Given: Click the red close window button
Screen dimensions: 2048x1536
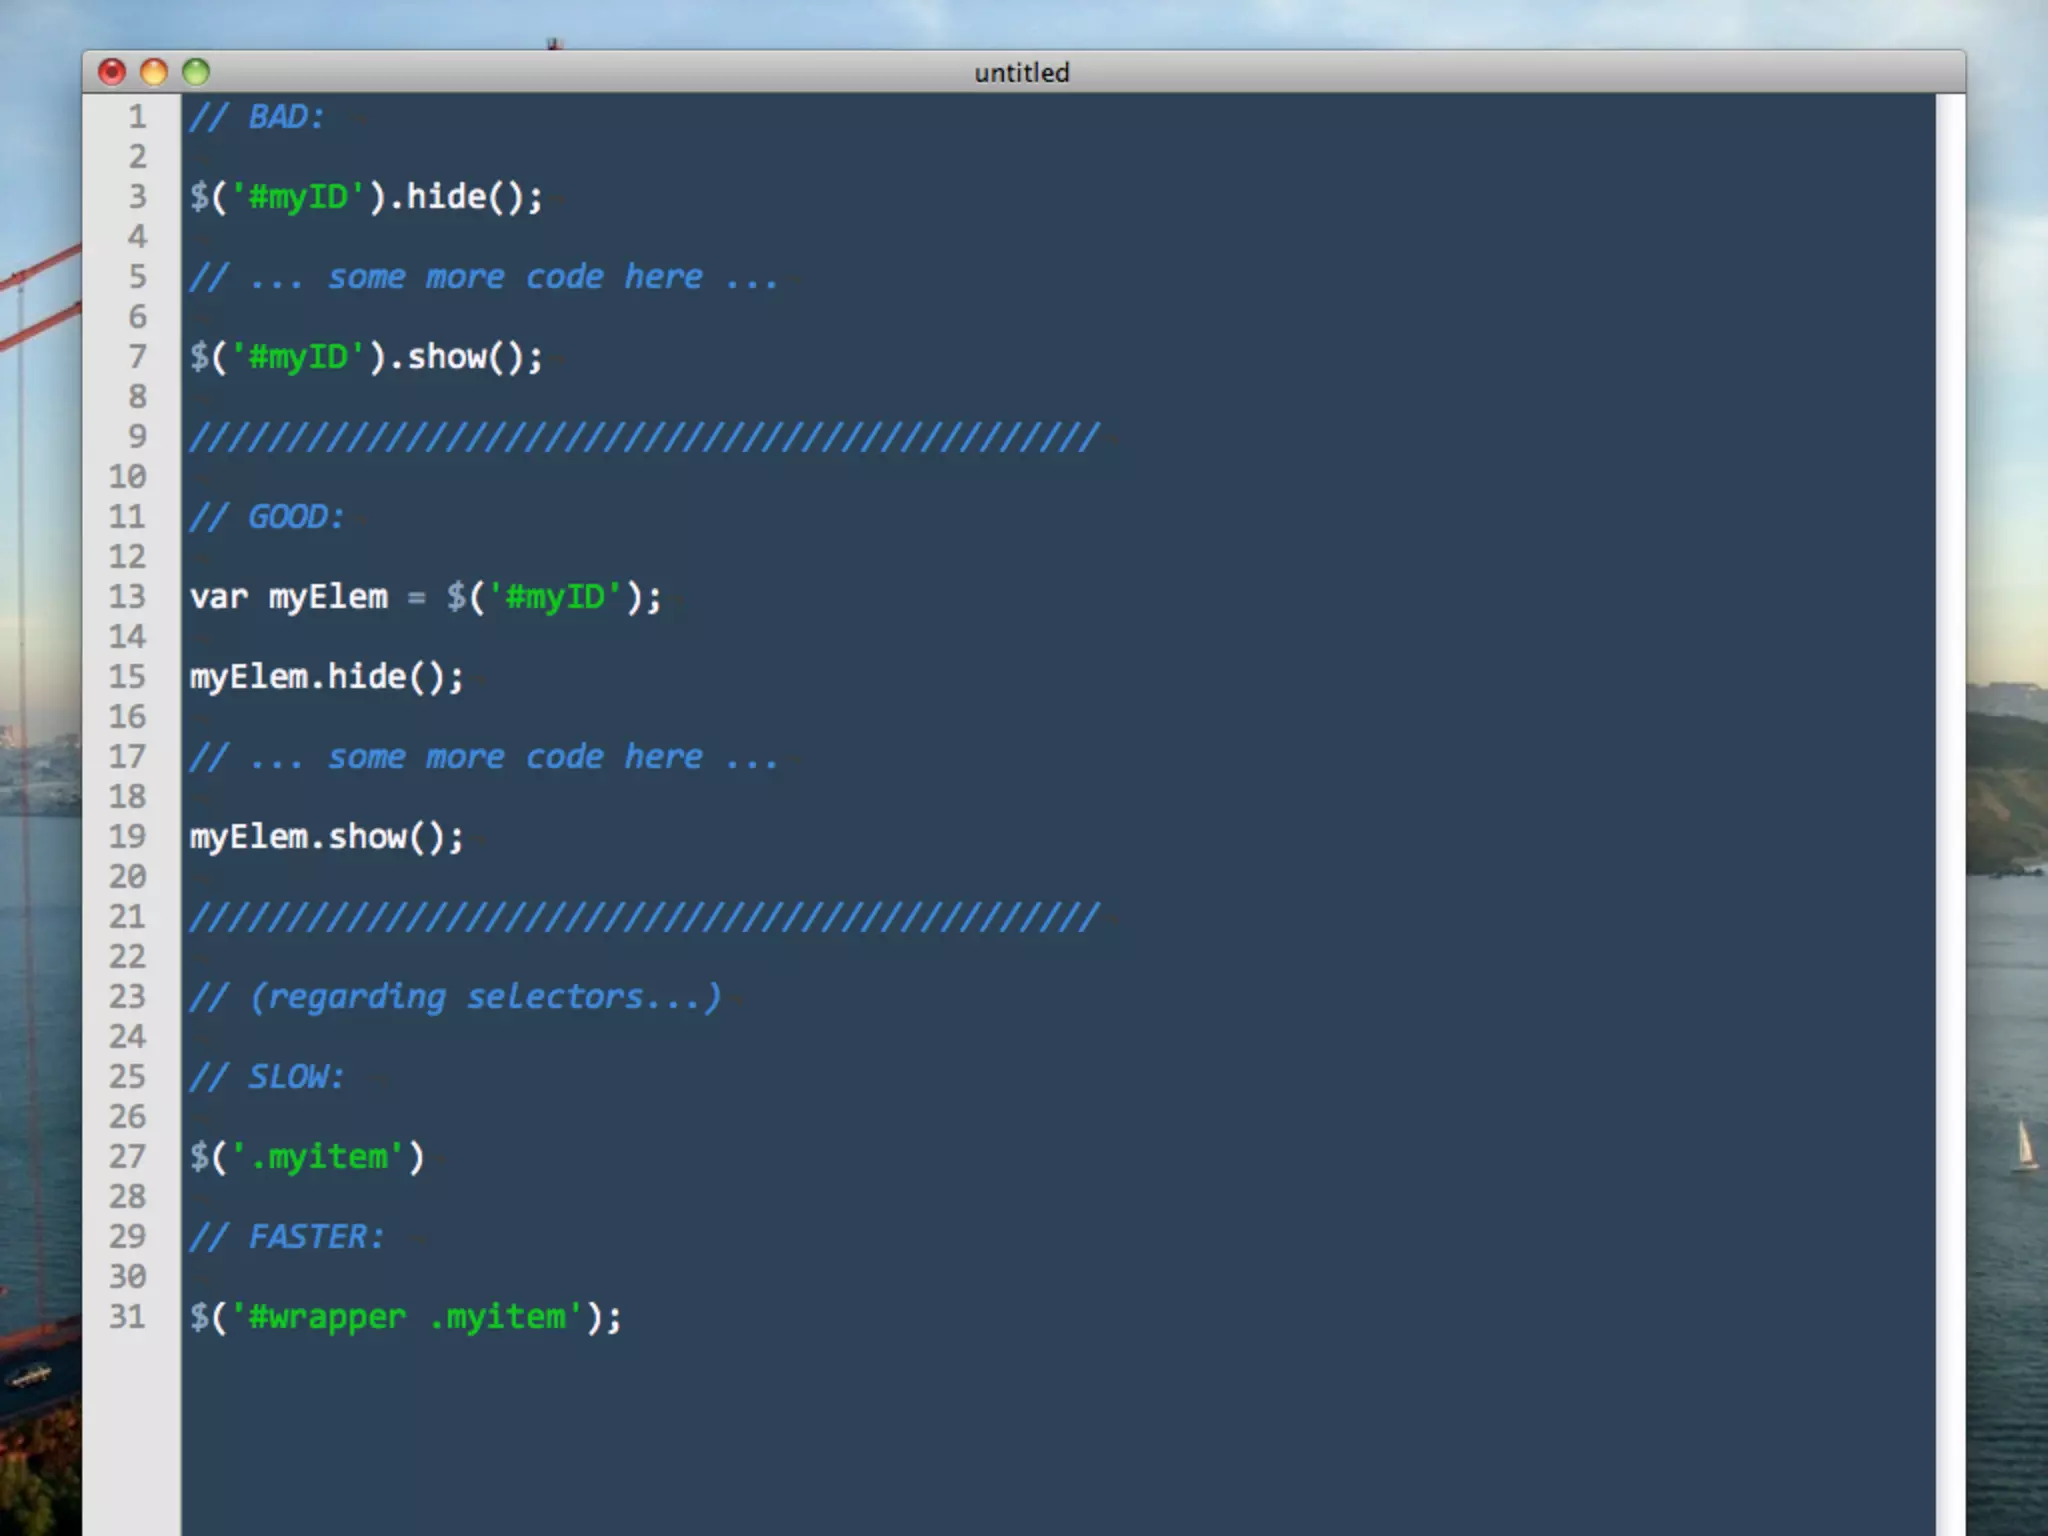Looking at the screenshot, I should [112, 72].
